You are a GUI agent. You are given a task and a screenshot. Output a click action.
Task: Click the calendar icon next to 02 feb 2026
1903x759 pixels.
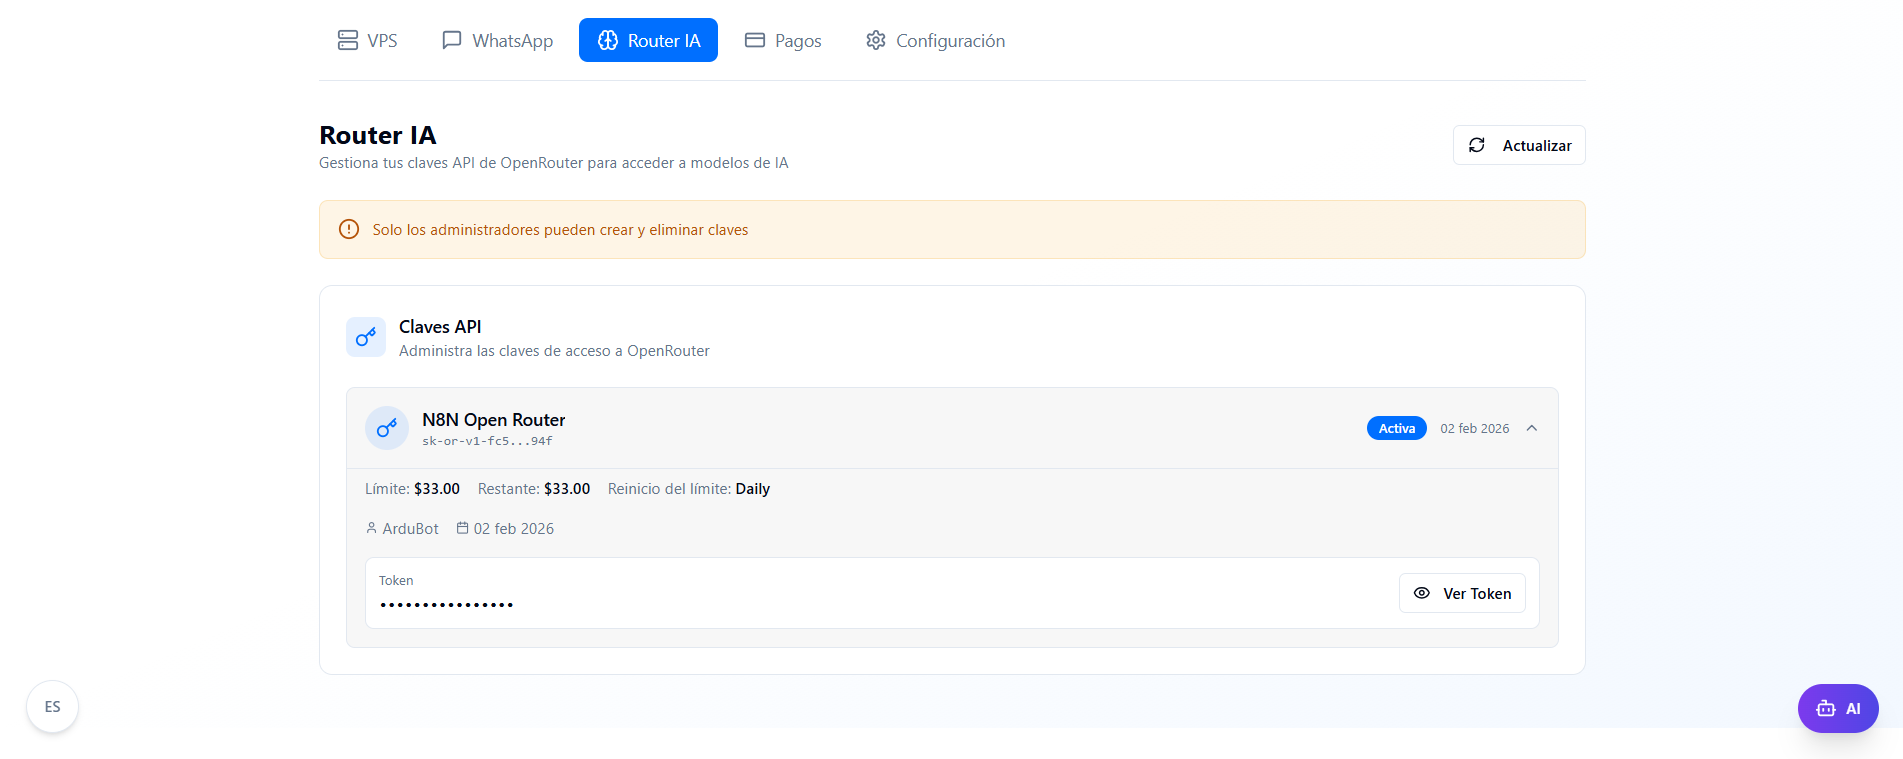[462, 528]
